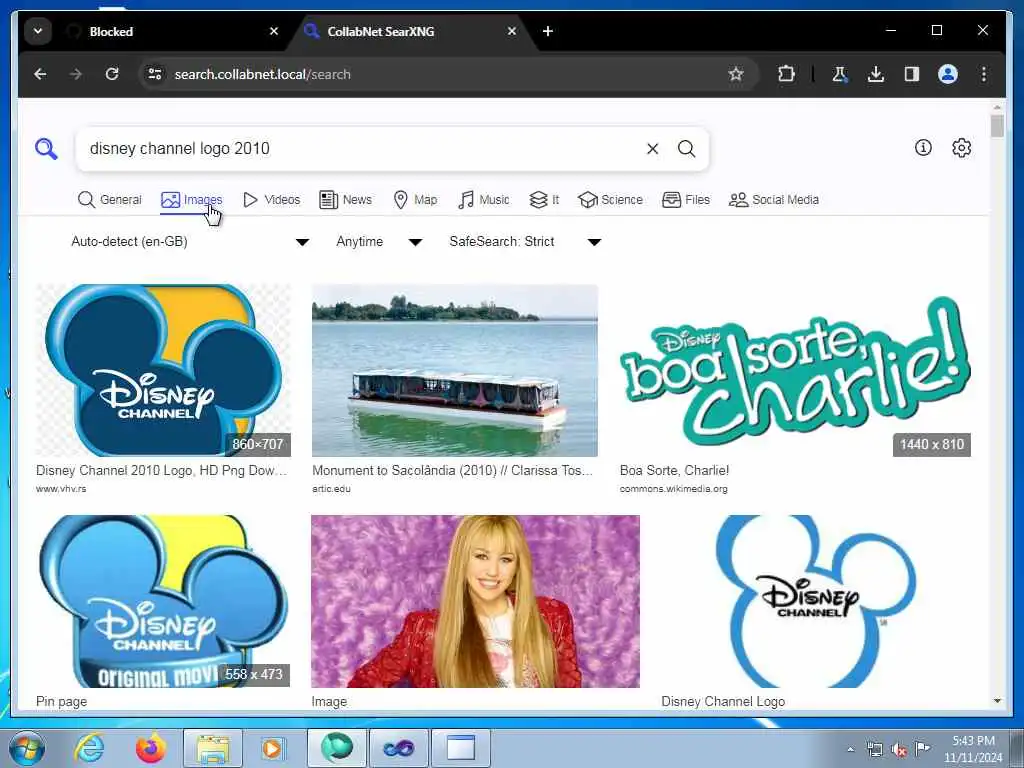Switch to the CollabNet SearXNG tab
The width and height of the screenshot is (1024, 768).
[411, 31]
